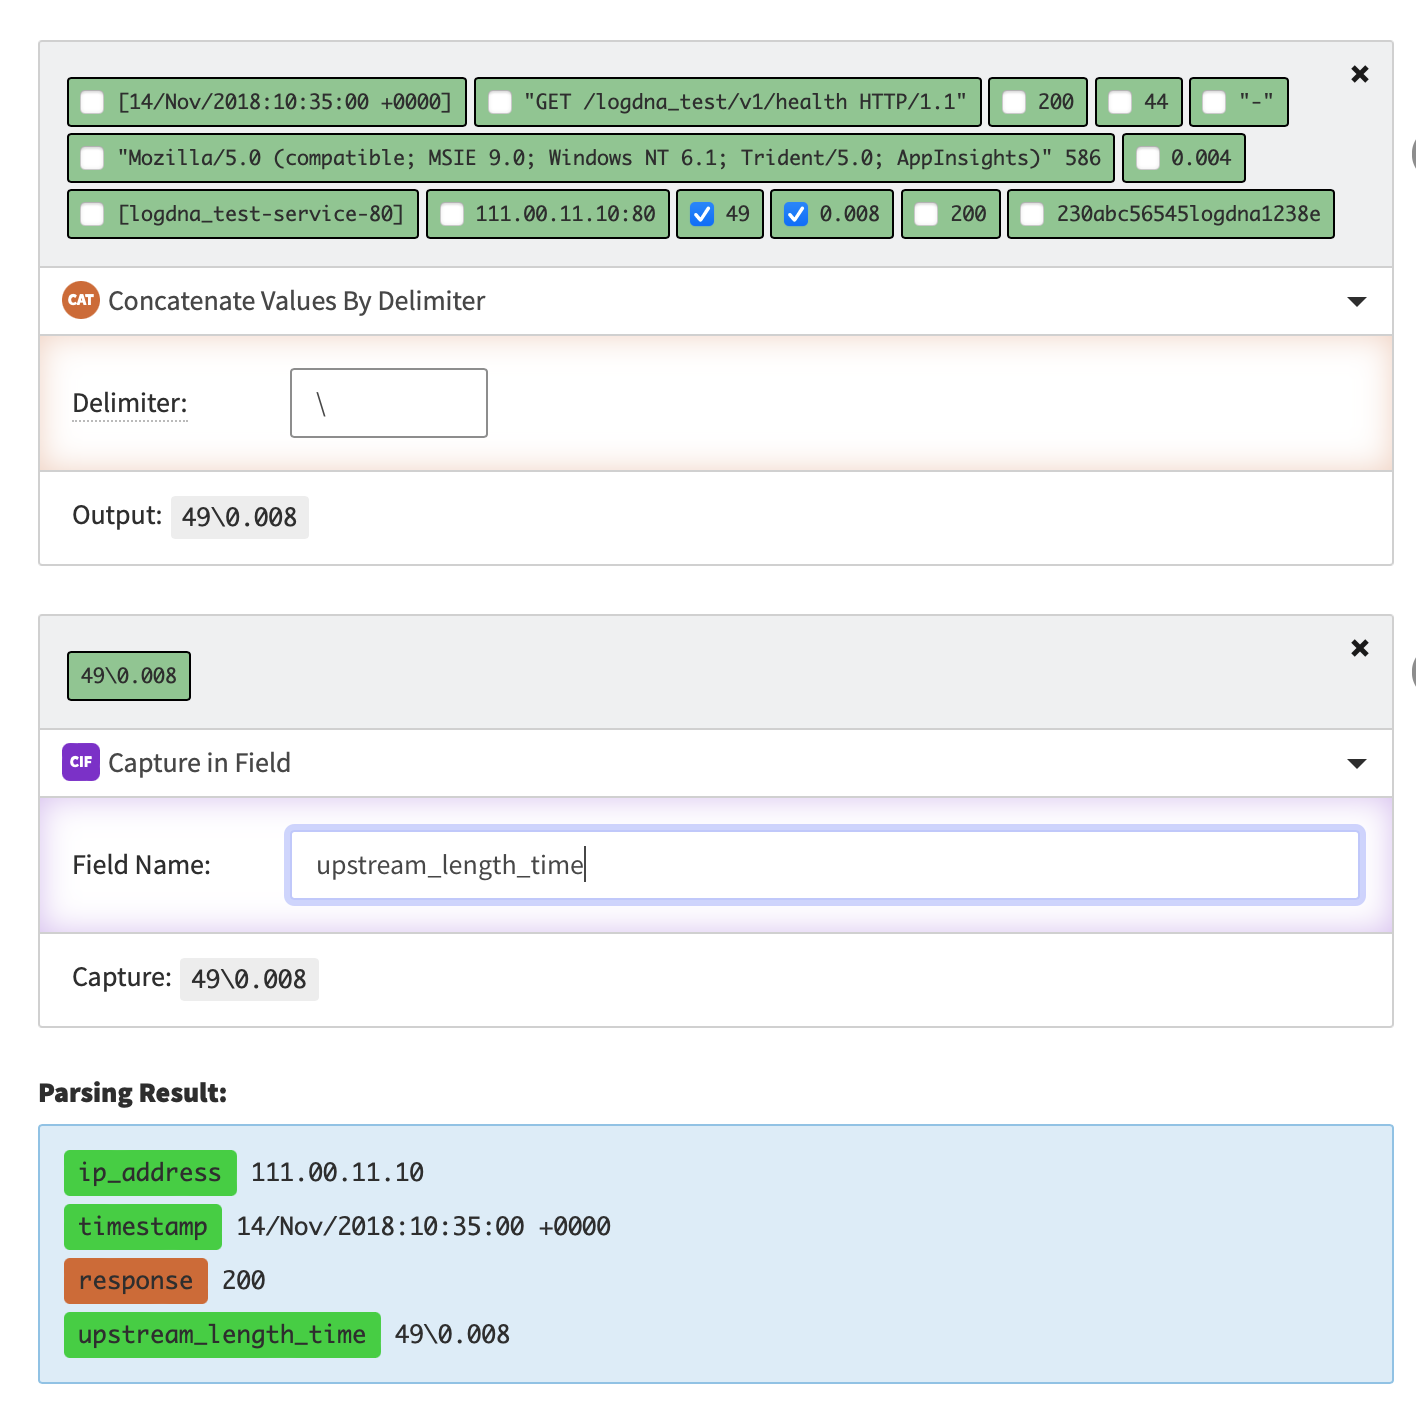1416x1410 pixels.
Task: Uncheck the 49 token checkbox
Action: coord(703,214)
